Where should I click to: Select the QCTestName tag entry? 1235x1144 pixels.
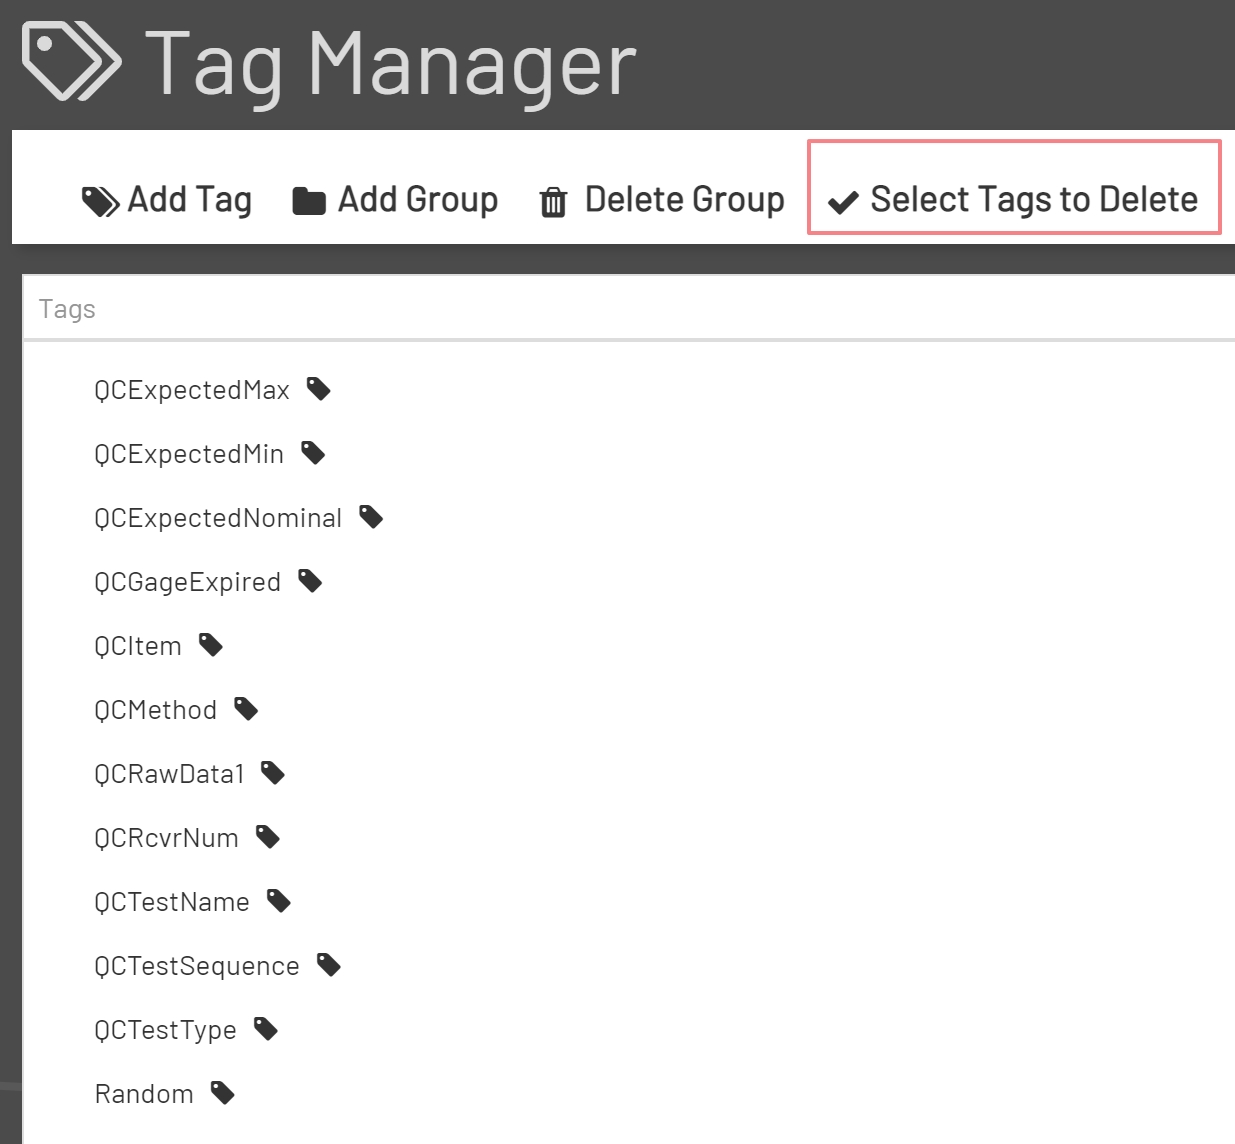(172, 900)
